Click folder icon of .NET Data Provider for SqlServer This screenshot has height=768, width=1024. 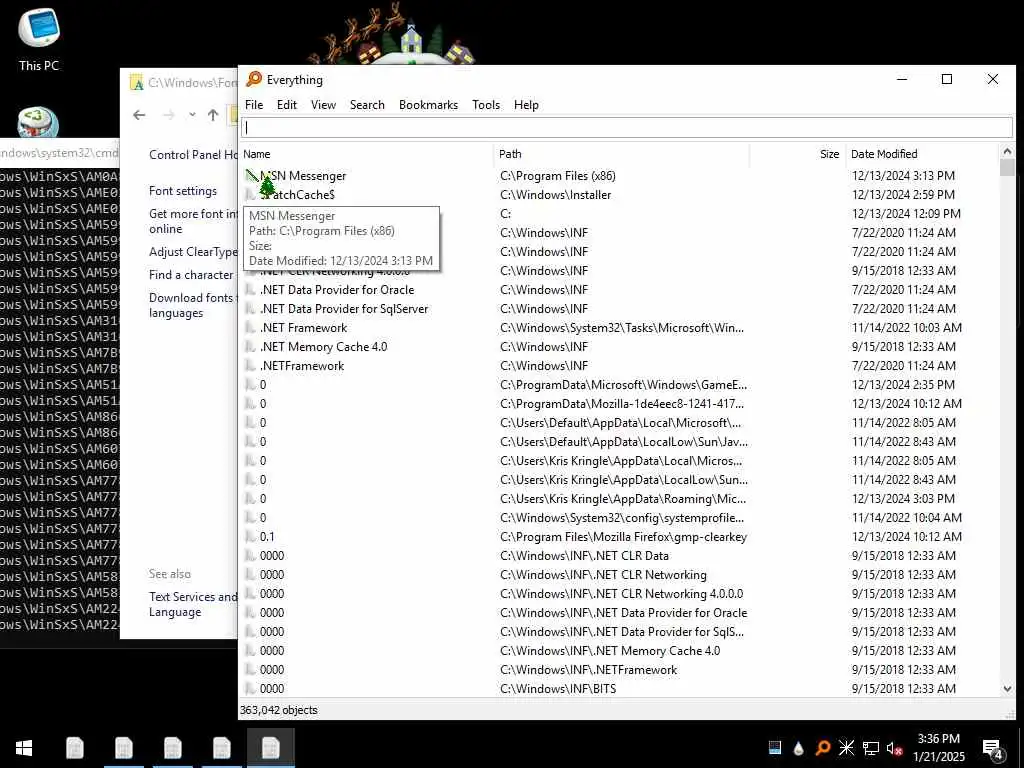tap(250, 309)
